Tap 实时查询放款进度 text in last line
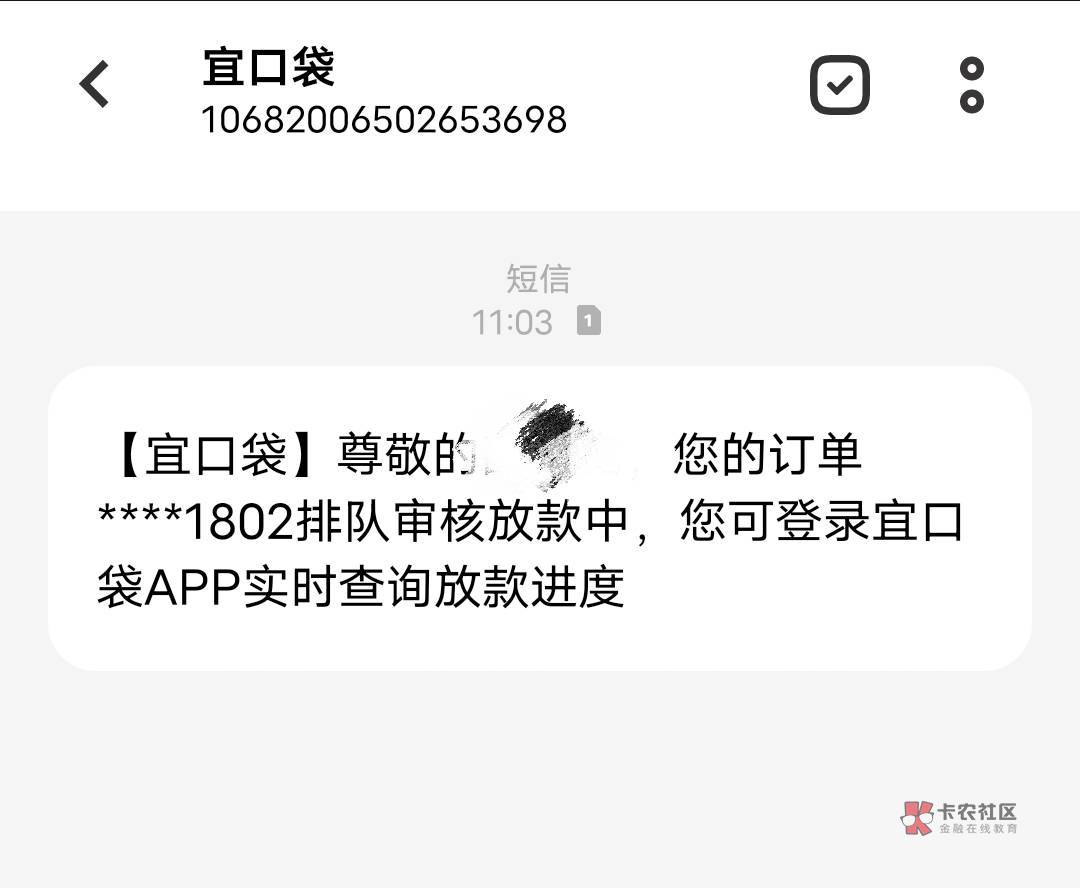Viewport: 1080px width, 888px height. click(433, 588)
